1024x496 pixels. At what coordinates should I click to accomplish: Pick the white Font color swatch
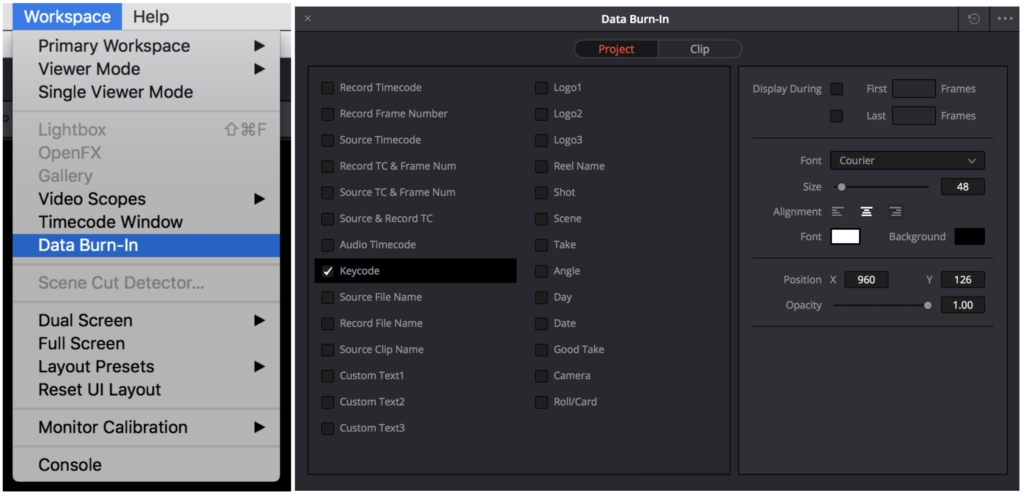point(845,236)
